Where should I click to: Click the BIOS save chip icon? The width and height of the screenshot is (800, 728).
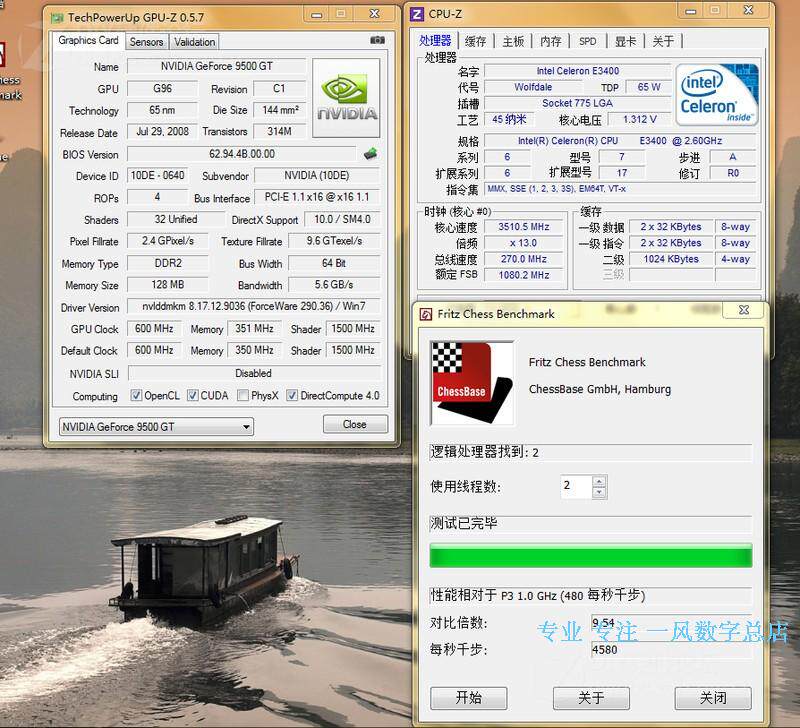(x=370, y=153)
